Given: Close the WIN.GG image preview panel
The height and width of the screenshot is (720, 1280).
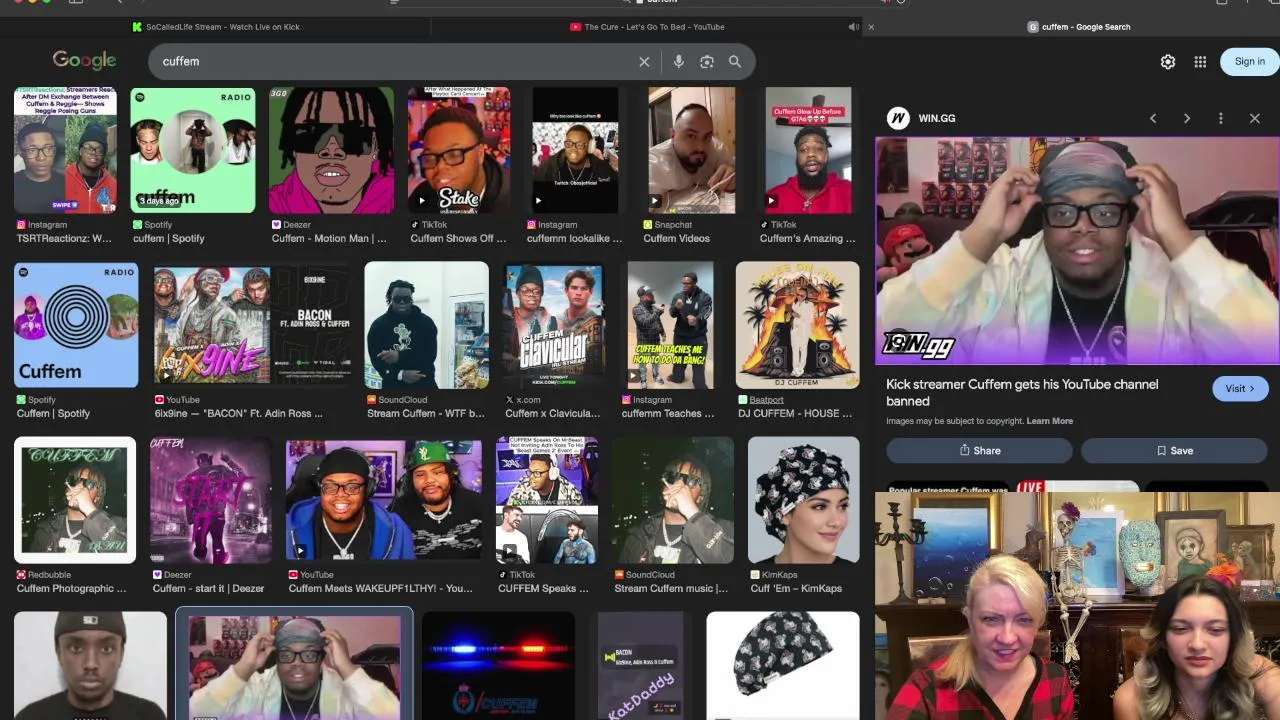Looking at the screenshot, I should pos(1255,118).
